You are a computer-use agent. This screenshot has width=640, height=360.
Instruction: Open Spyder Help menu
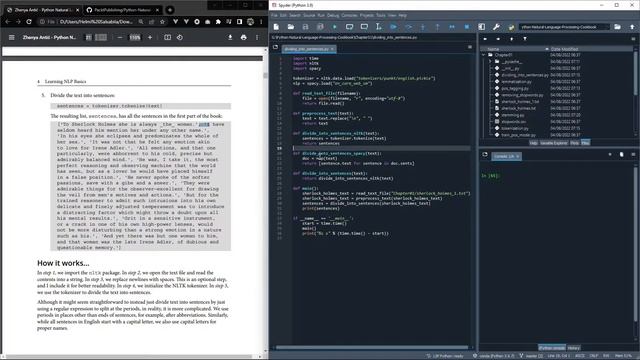coord(402,16)
